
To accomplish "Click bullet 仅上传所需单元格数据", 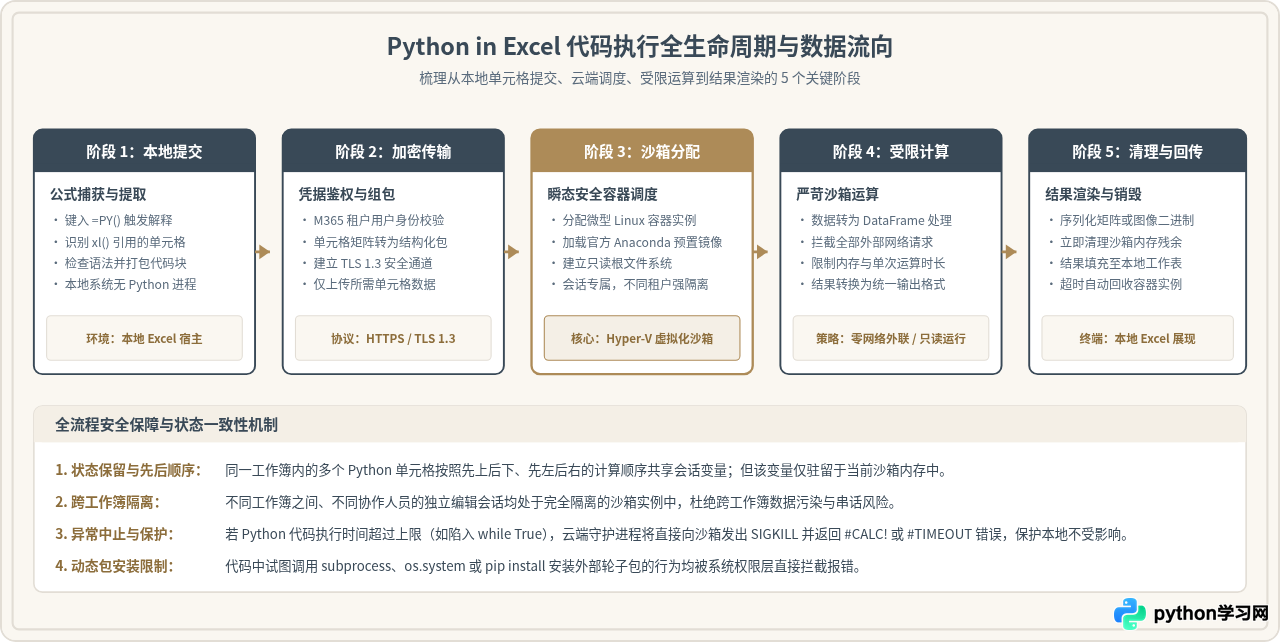I will point(374,284).
